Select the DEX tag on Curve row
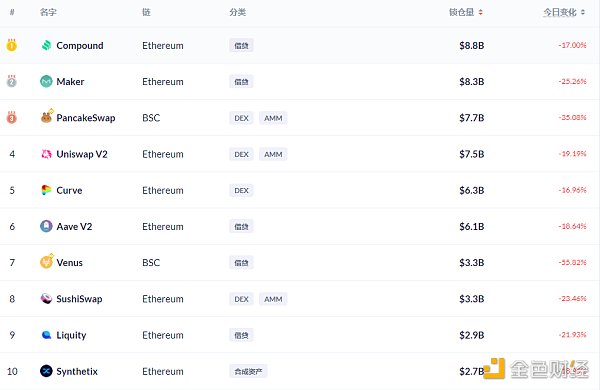Viewport: 600px width, 390px height. [241, 190]
